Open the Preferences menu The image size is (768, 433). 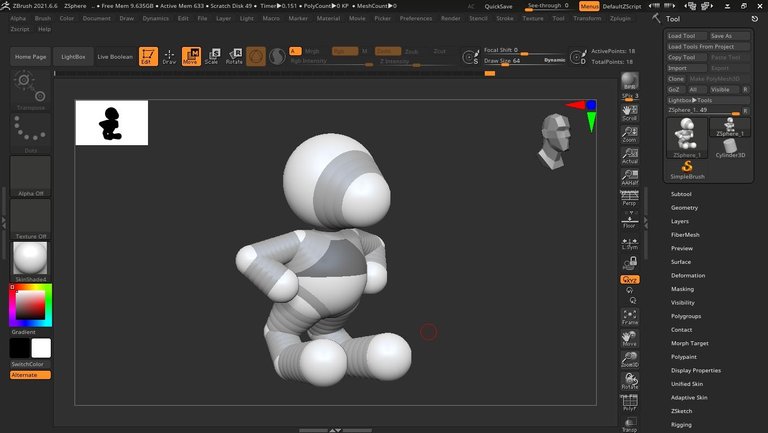click(x=416, y=18)
